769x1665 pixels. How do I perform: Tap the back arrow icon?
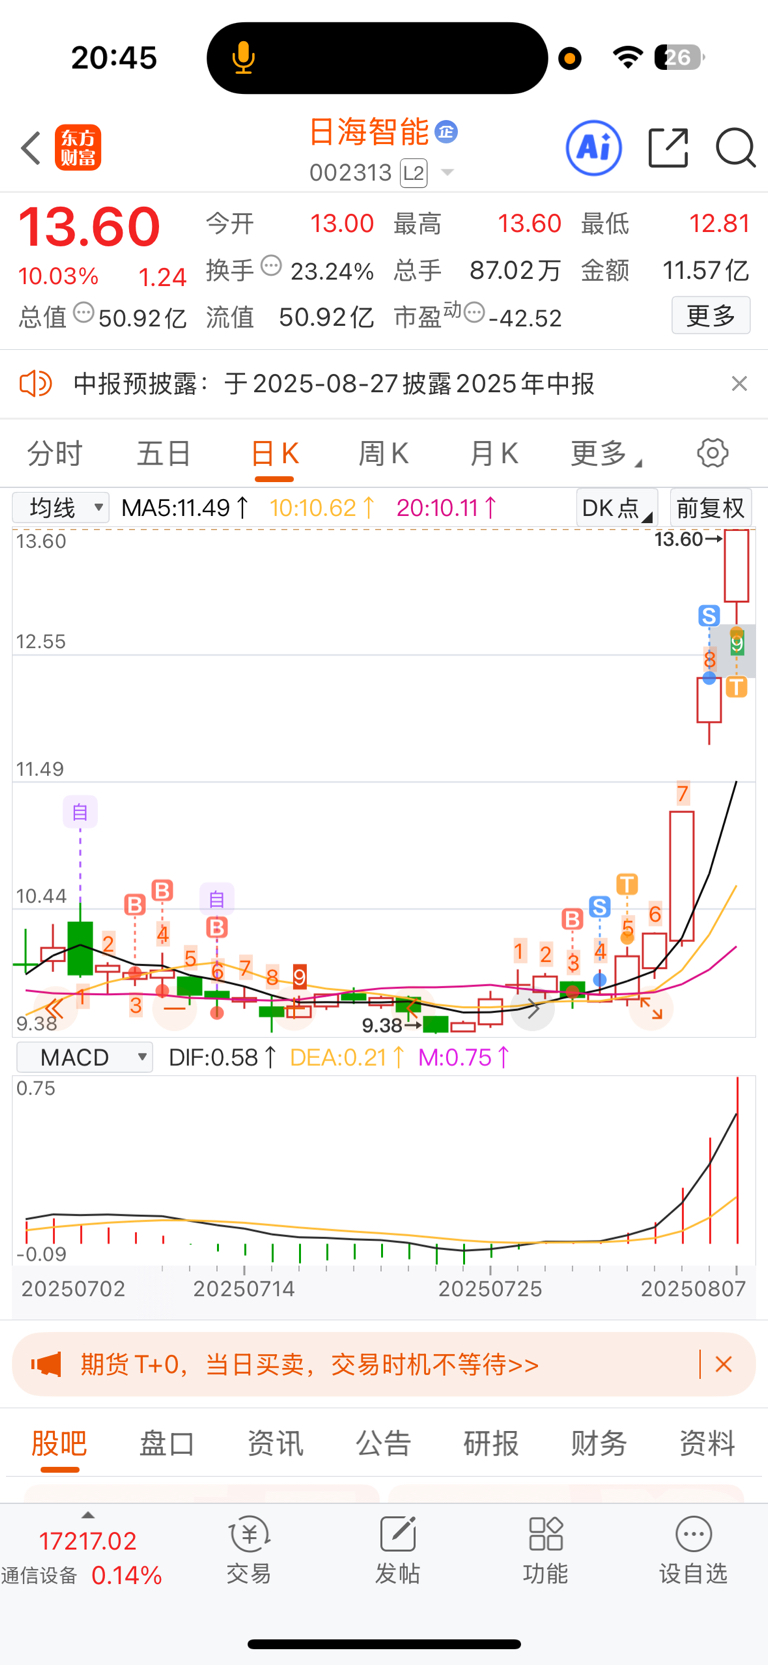pyautogui.click(x=31, y=149)
